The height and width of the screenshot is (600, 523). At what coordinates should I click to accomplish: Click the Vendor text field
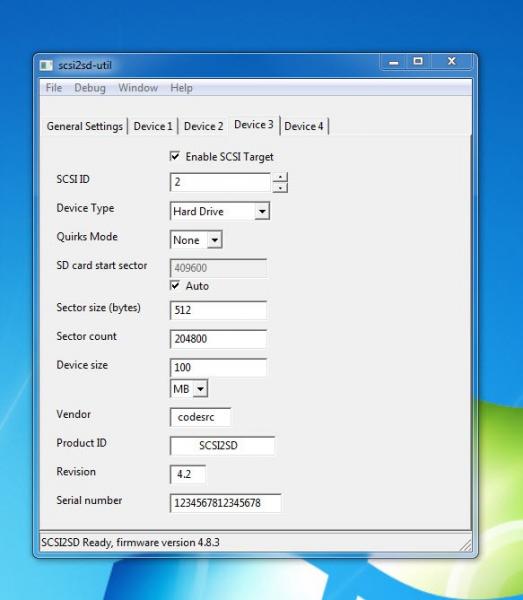(200, 417)
